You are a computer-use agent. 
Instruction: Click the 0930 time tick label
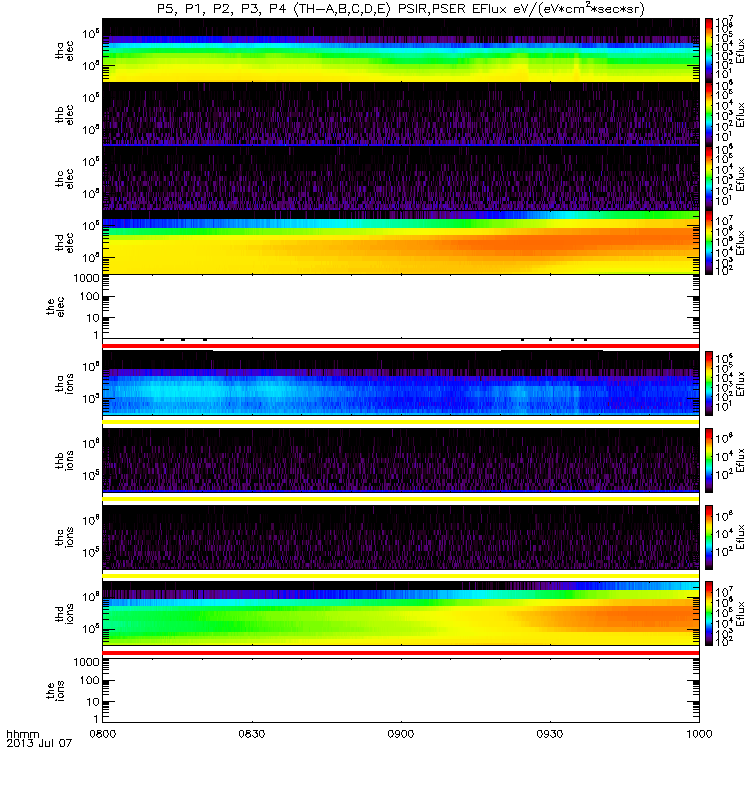click(550, 734)
